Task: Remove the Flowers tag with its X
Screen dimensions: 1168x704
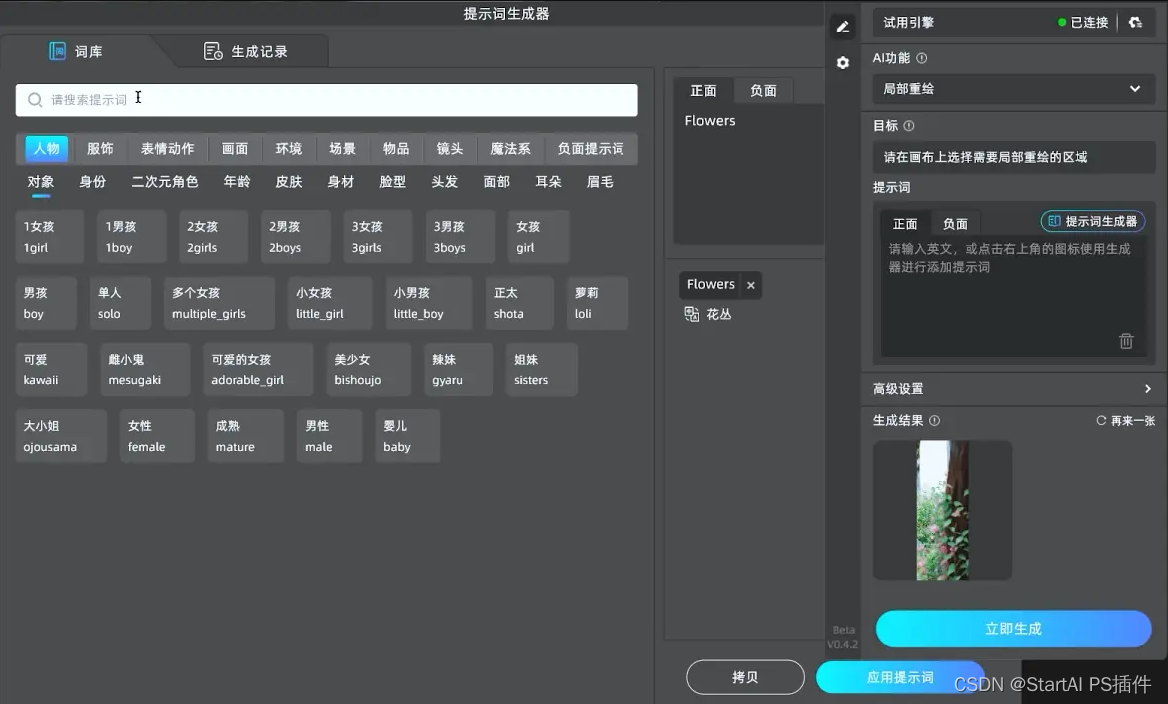Action: [751, 285]
